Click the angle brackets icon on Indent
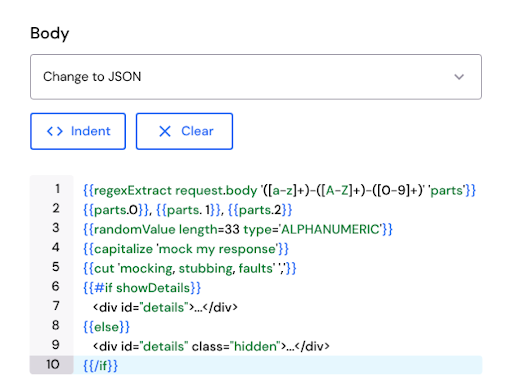This screenshot has width=512, height=384. coord(55,131)
